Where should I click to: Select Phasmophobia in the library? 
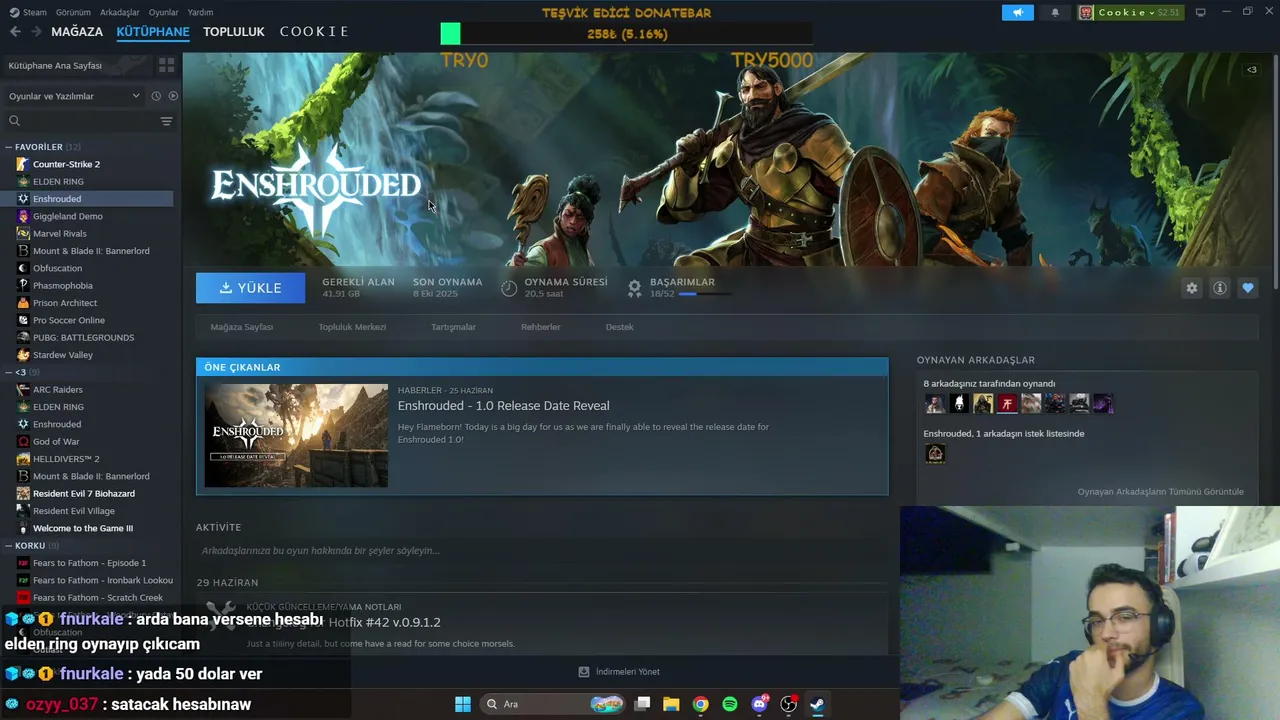63,286
